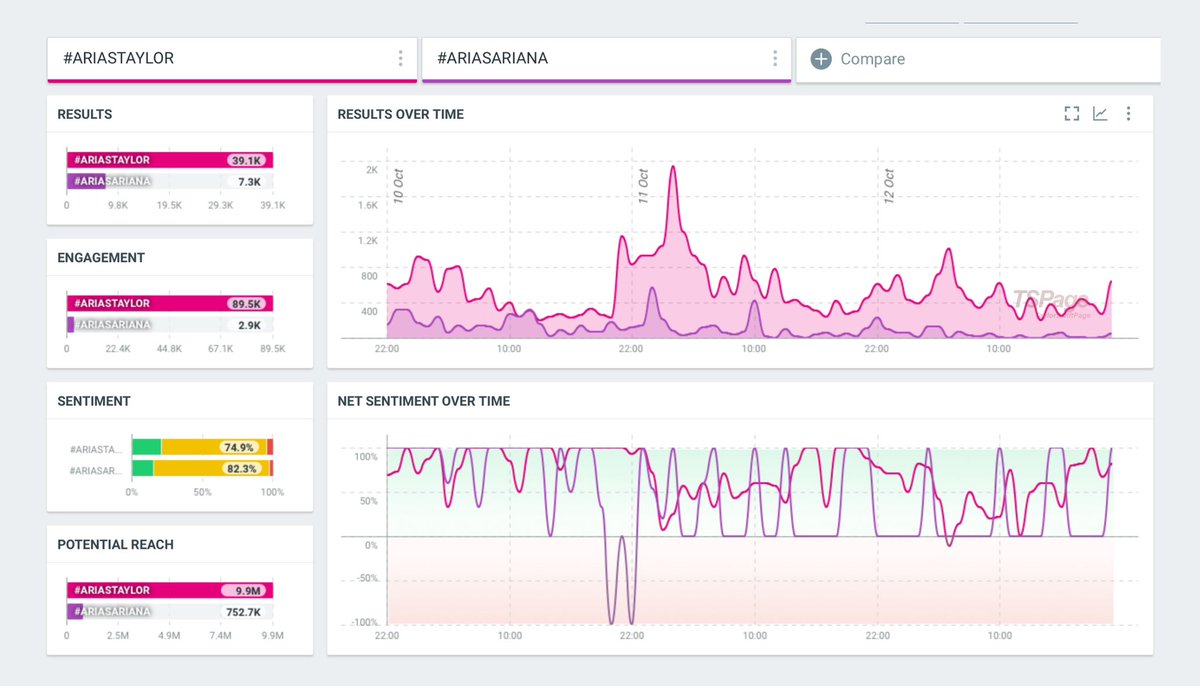1200x686 pixels.
Task: Click the green positive segment of #ARIASTAYLOR sentiment
Action: coord(146,447)
